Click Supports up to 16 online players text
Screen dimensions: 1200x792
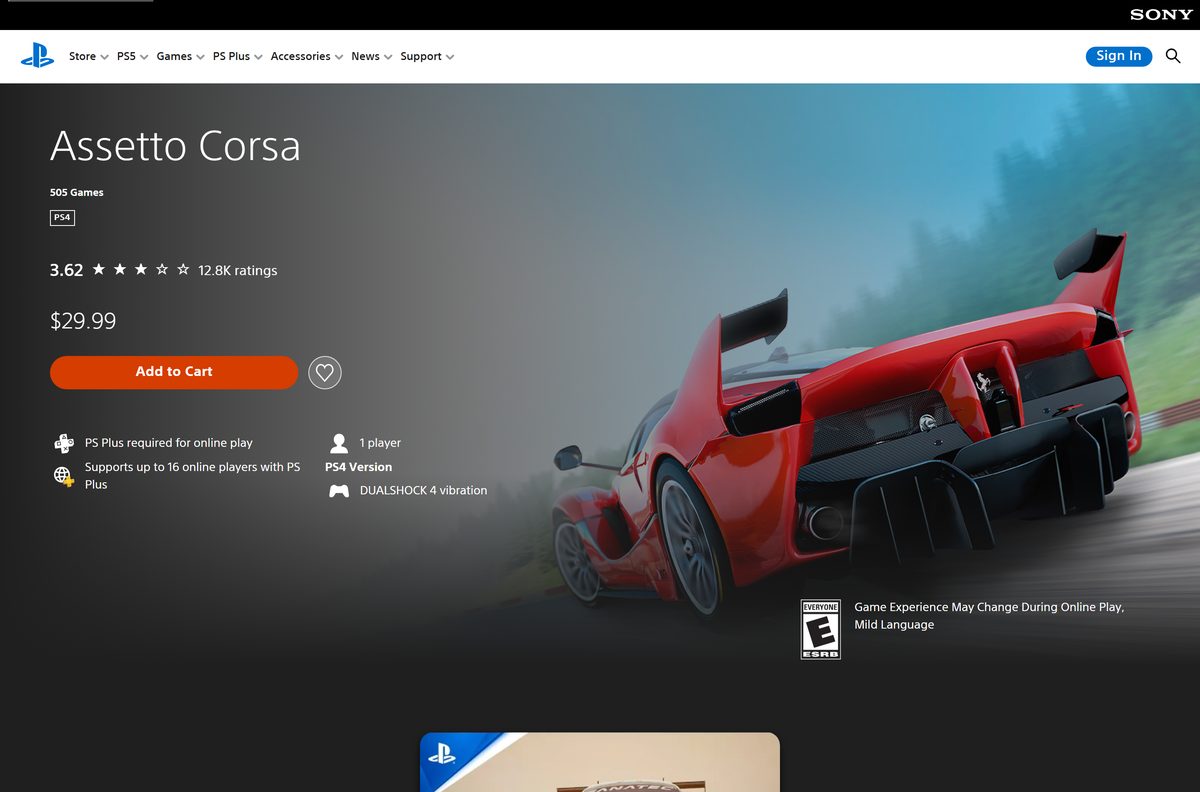point(192,476)
